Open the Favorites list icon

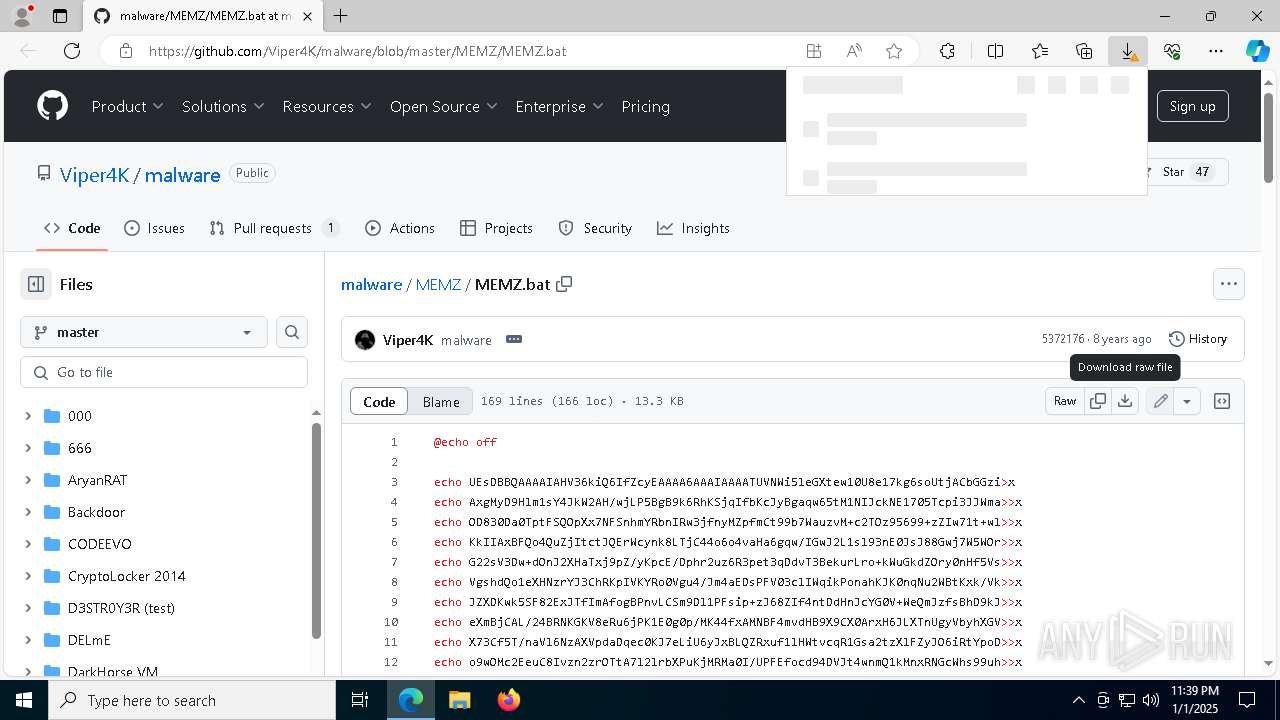coord(1040,51)
